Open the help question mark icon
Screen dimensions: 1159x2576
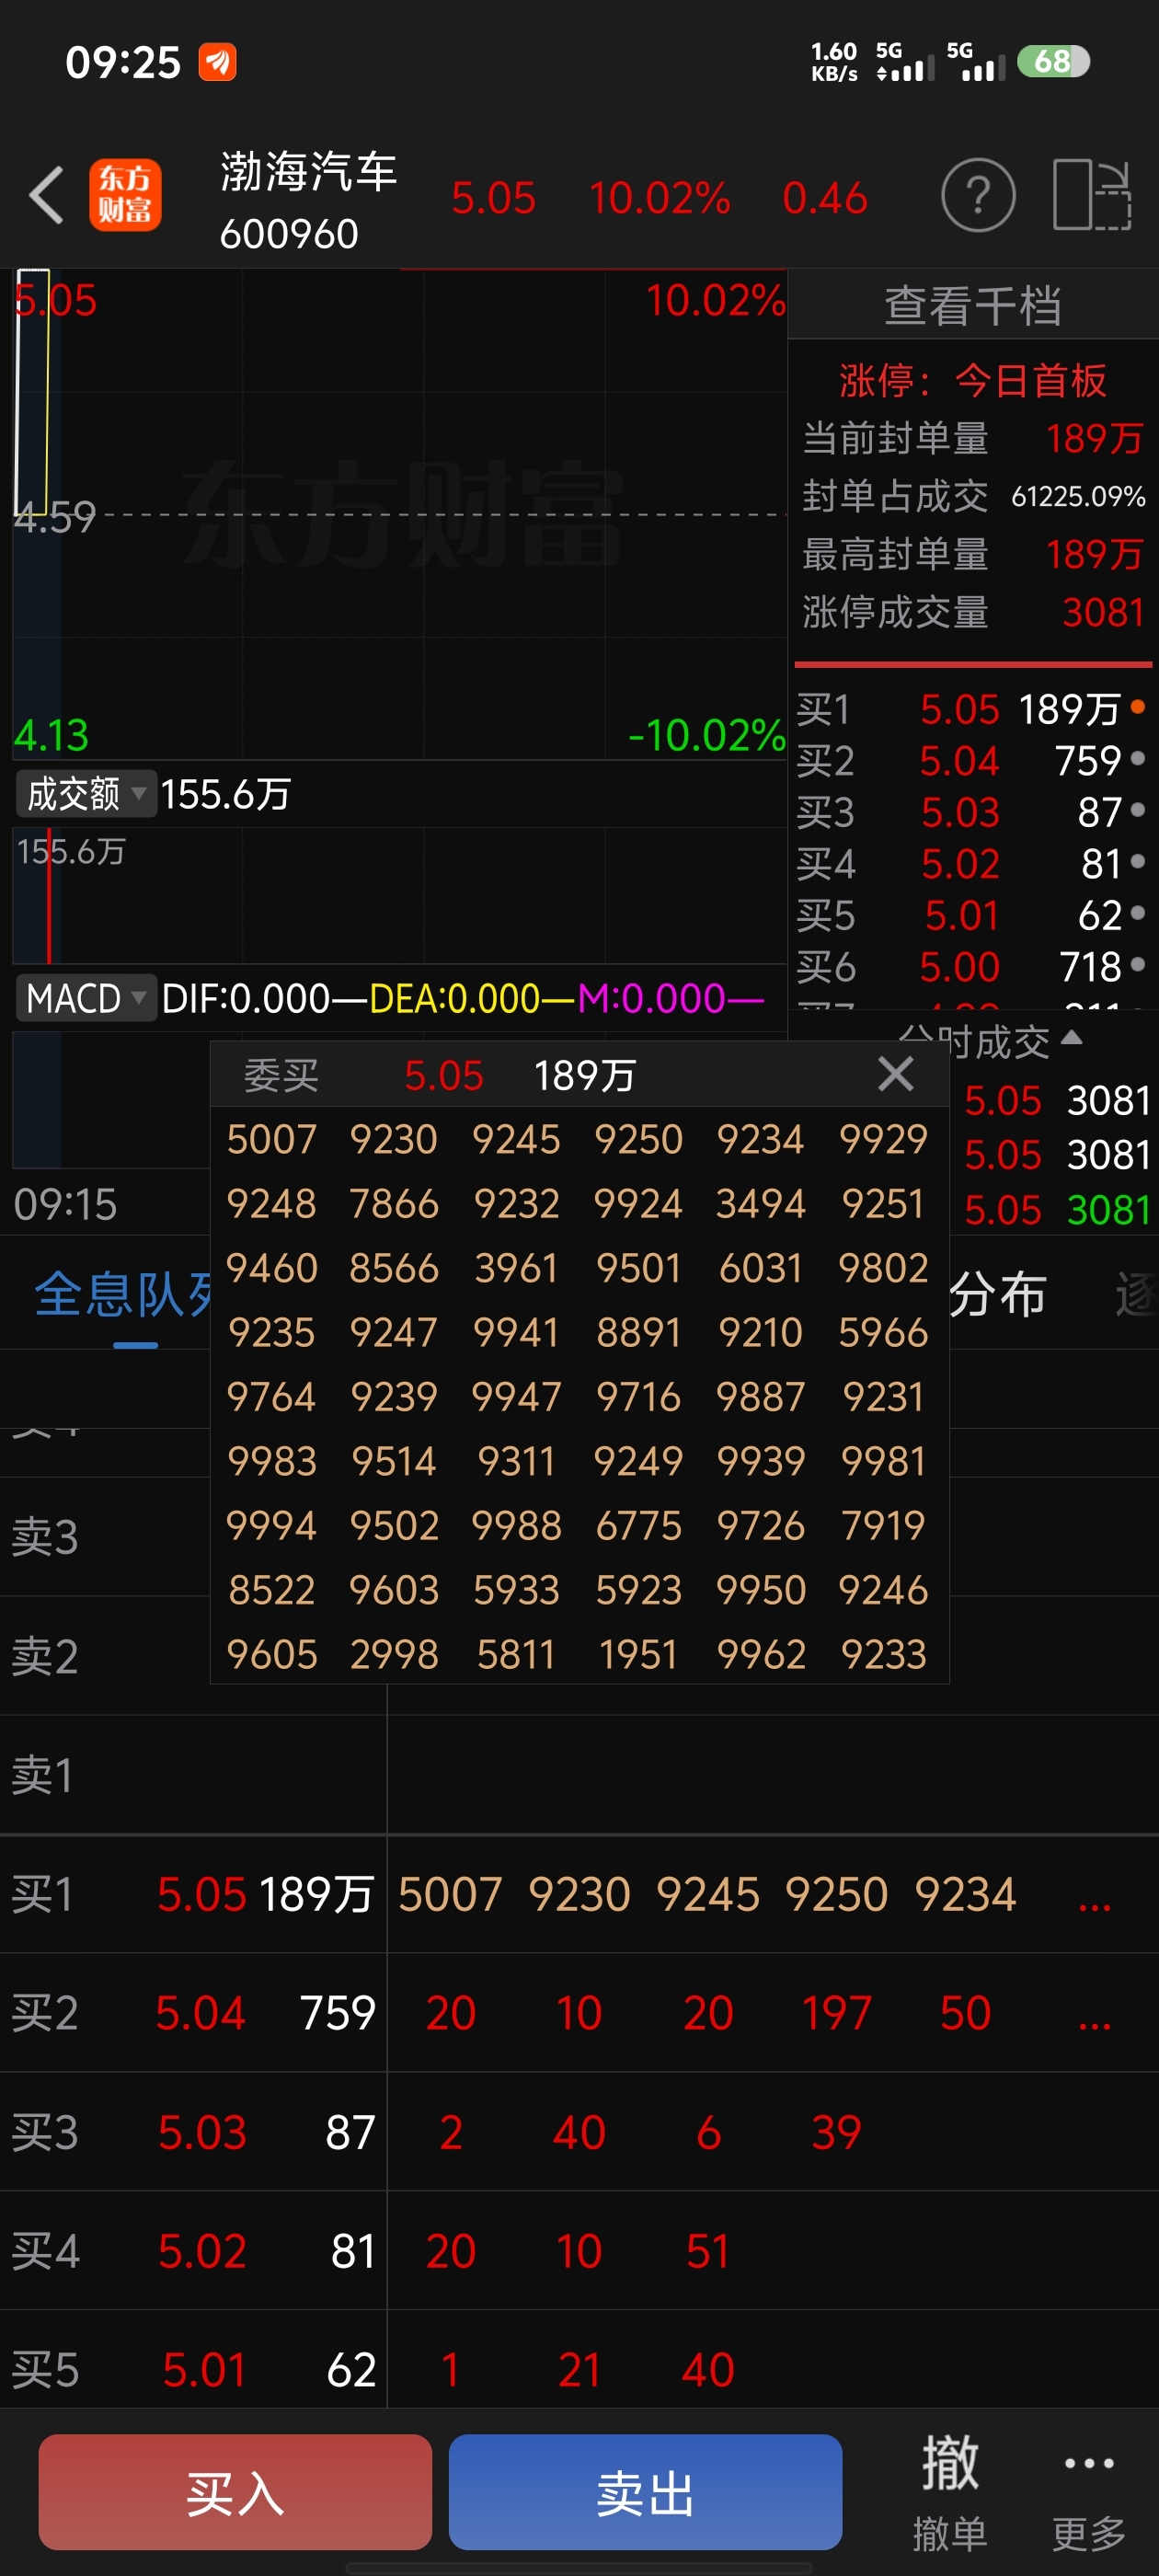click(x=978, y=195)
